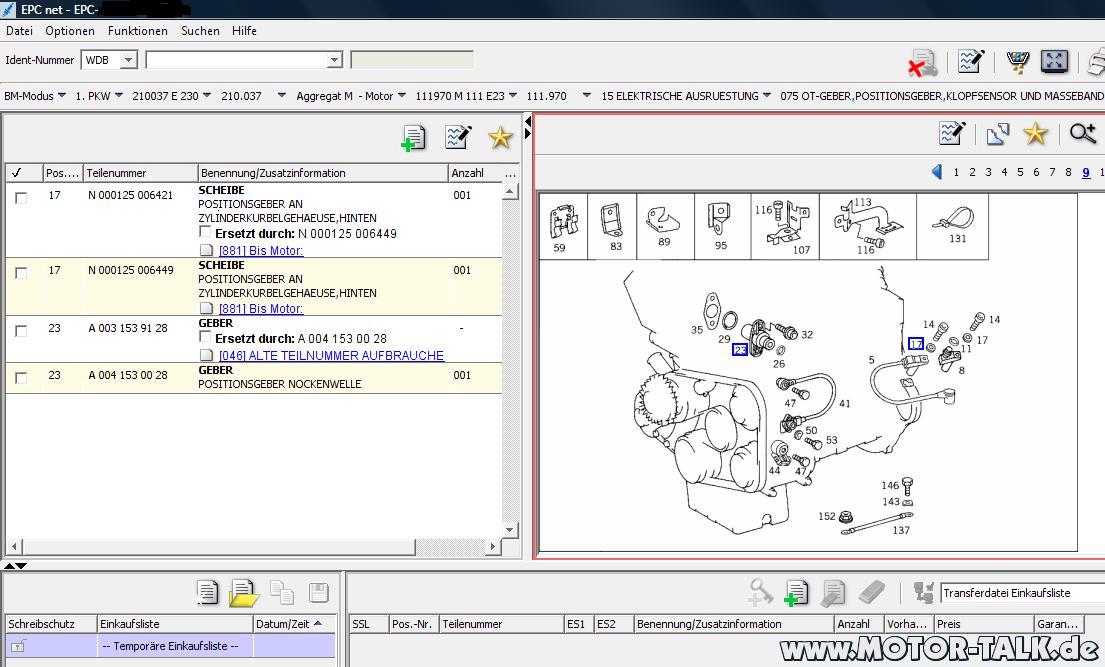Switch to image page 9
The image size is (1105, 667).
click(x=1086, y=172)
